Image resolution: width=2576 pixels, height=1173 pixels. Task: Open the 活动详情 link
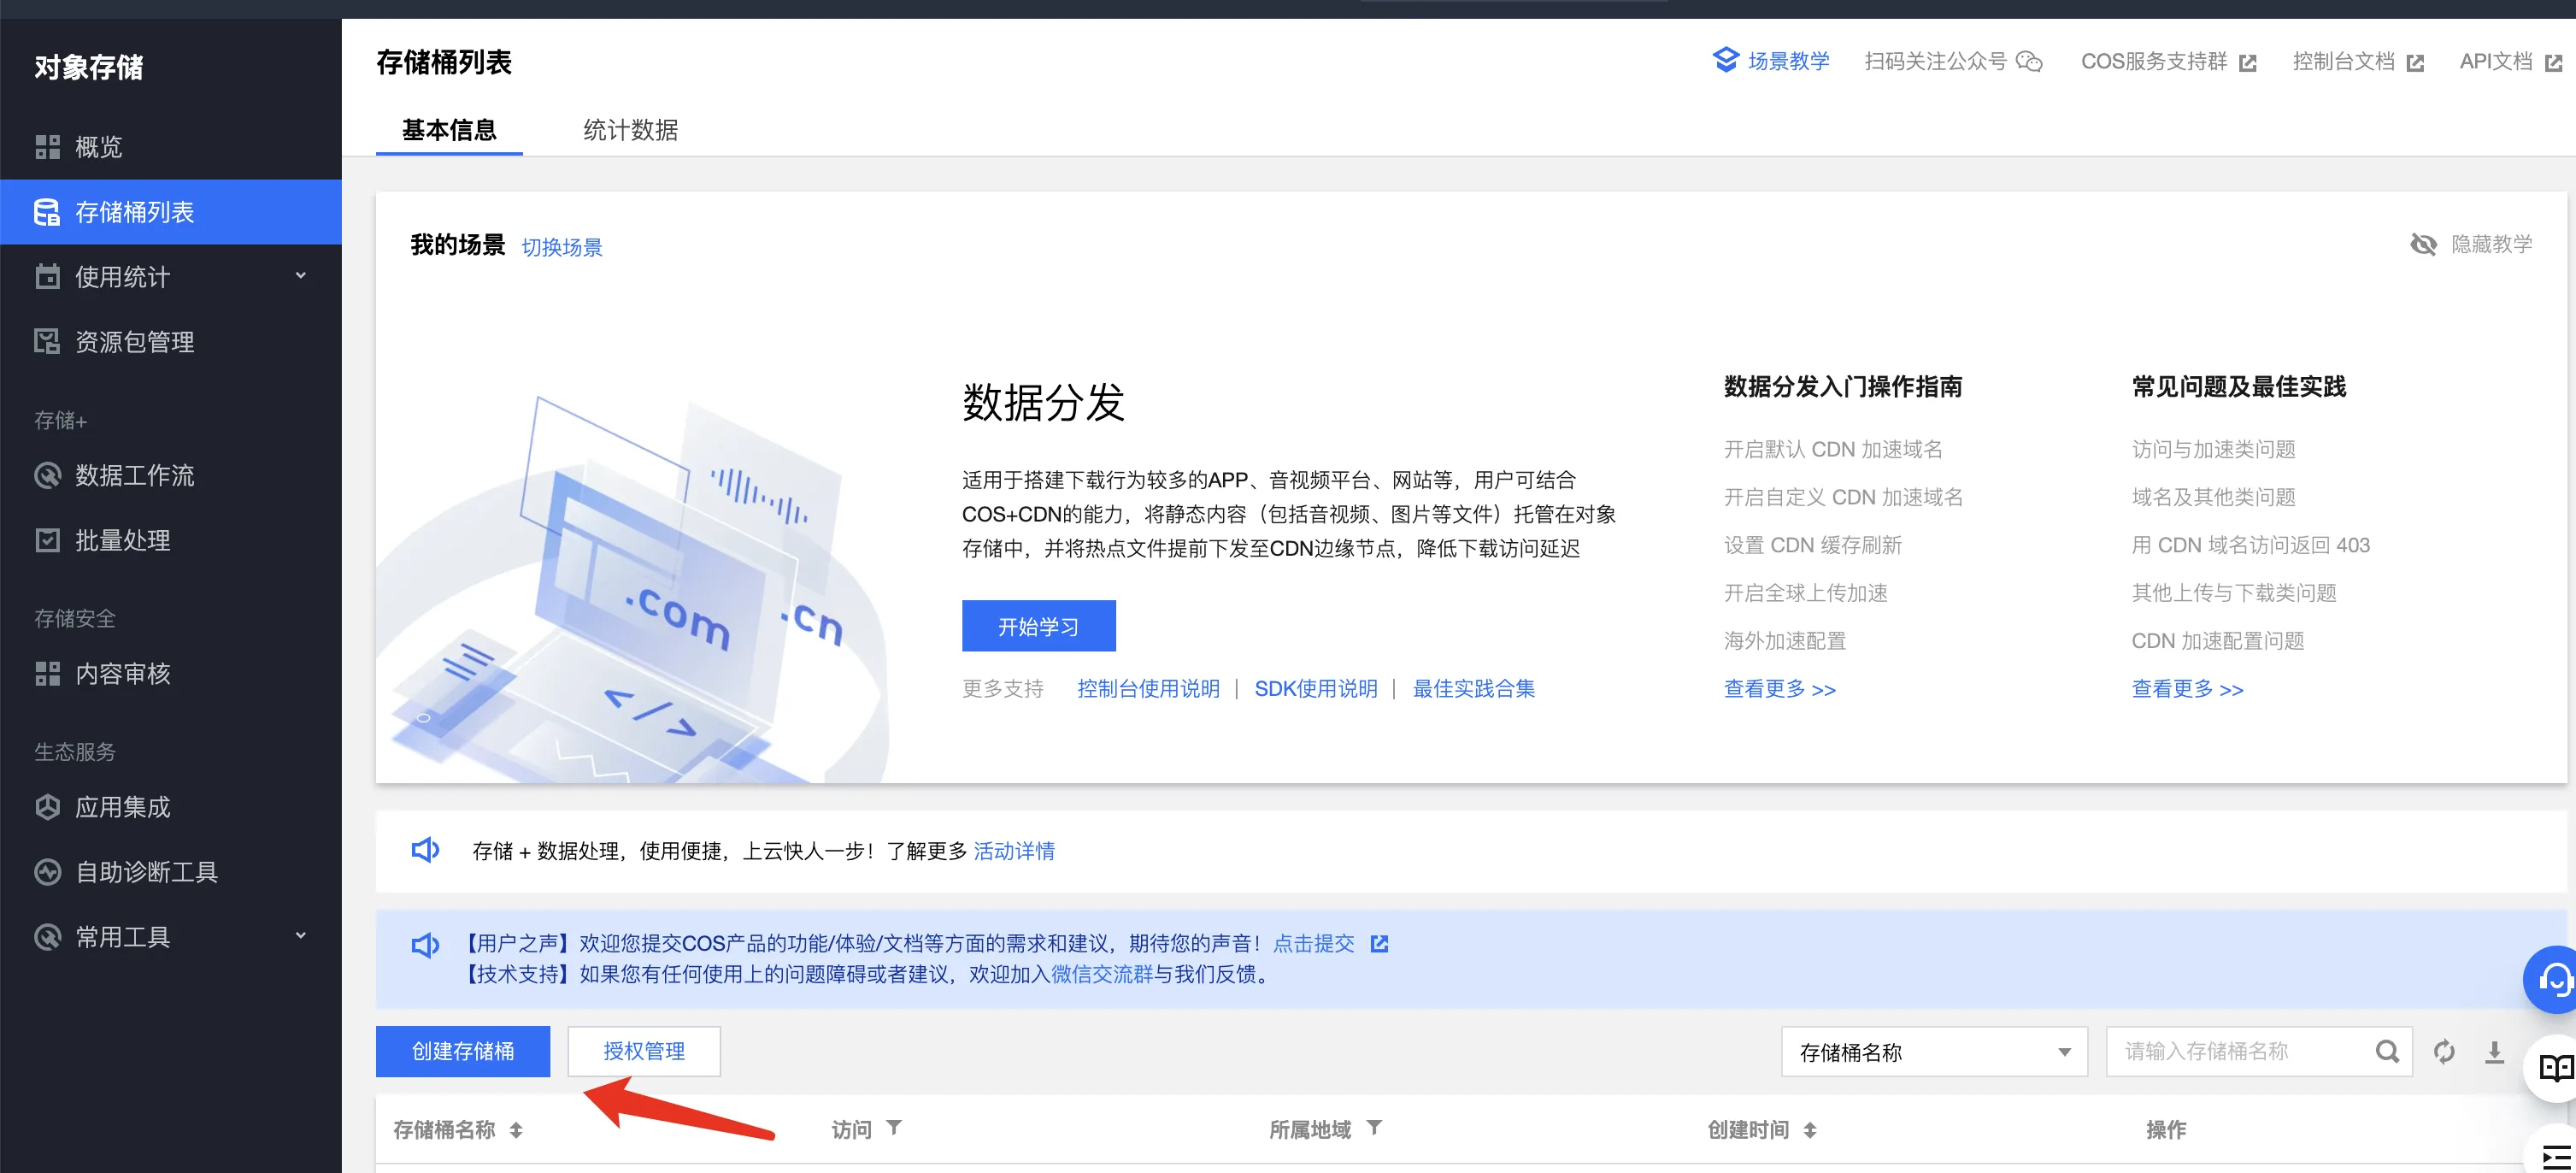coord(1014,851)
